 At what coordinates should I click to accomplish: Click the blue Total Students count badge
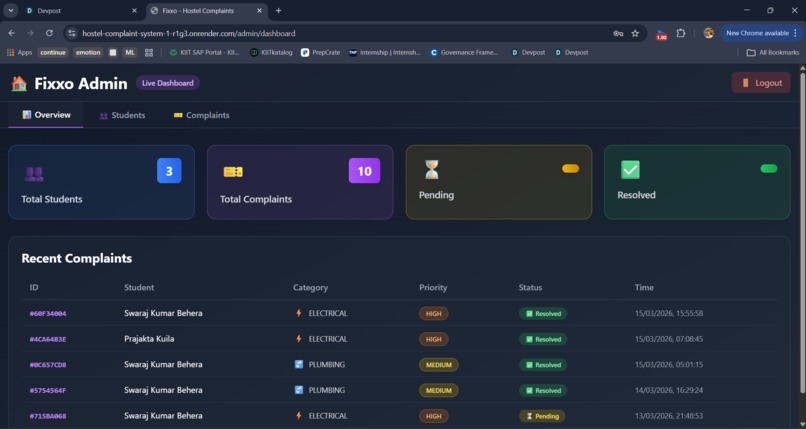pos(169,171)
